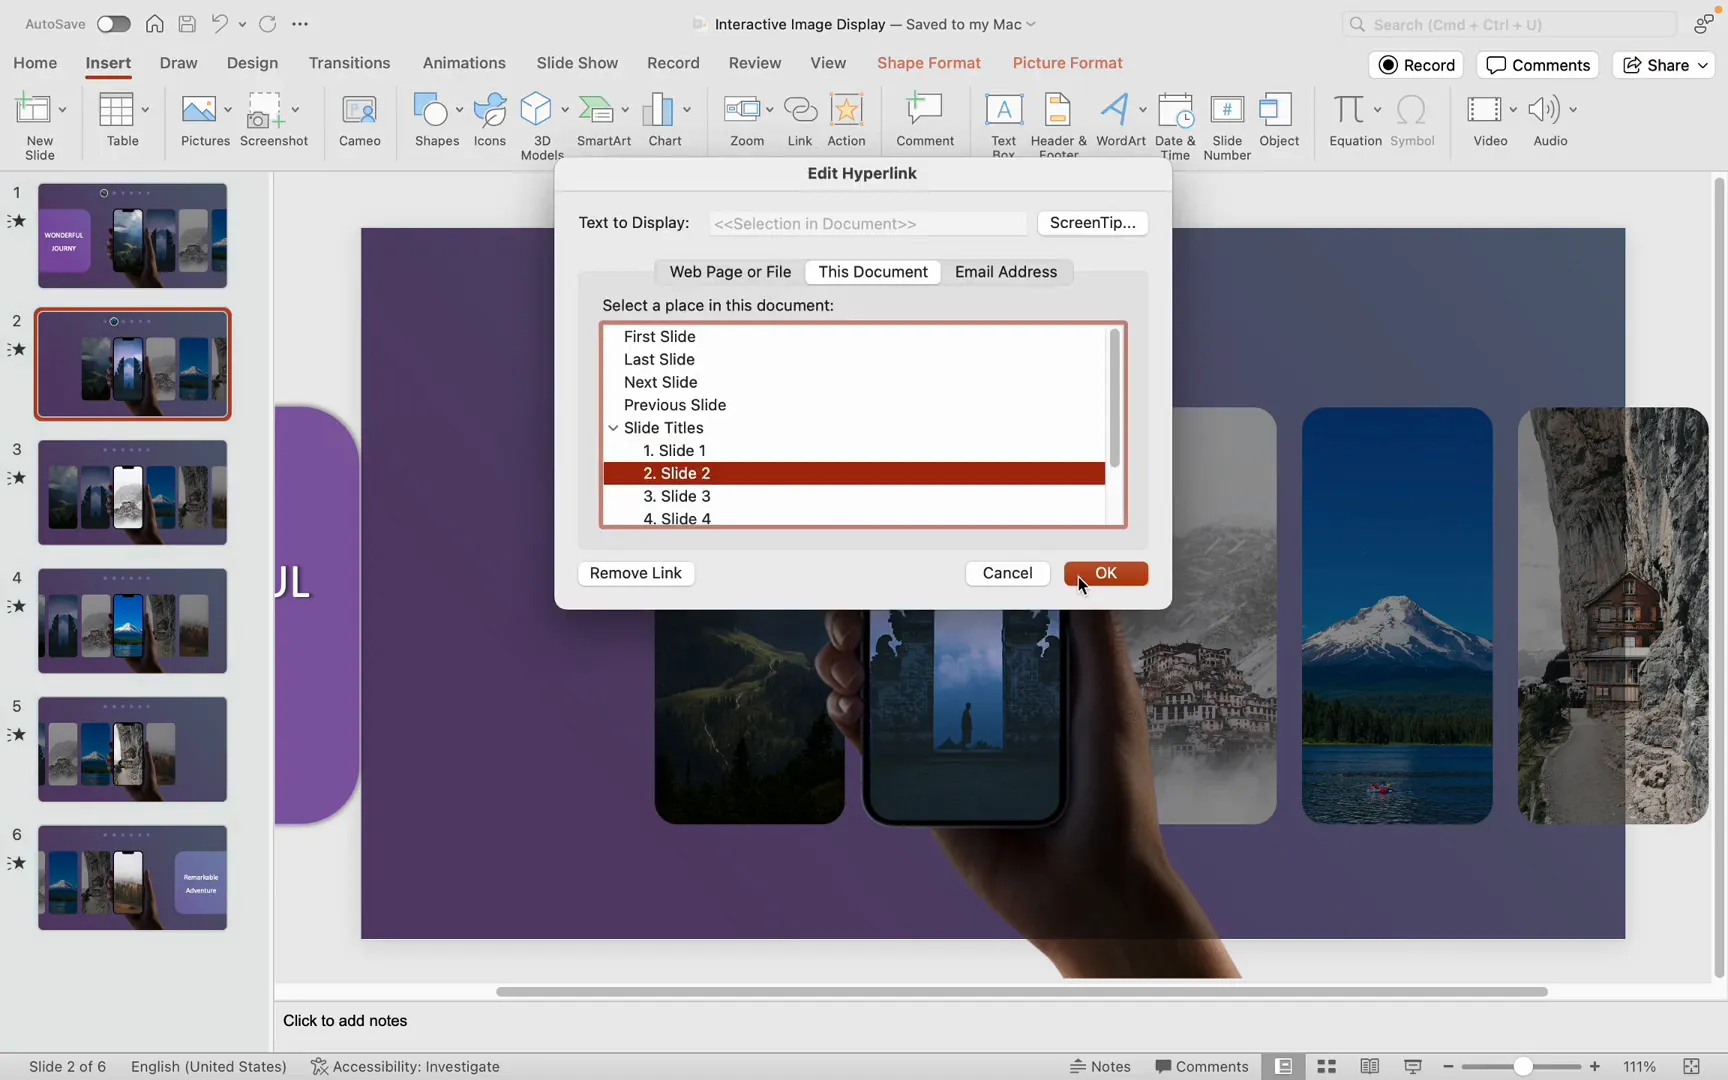Viewport: 1728px width, 1080px height.
Task: Click the Home icon in title bar
Action: [154, 24]
